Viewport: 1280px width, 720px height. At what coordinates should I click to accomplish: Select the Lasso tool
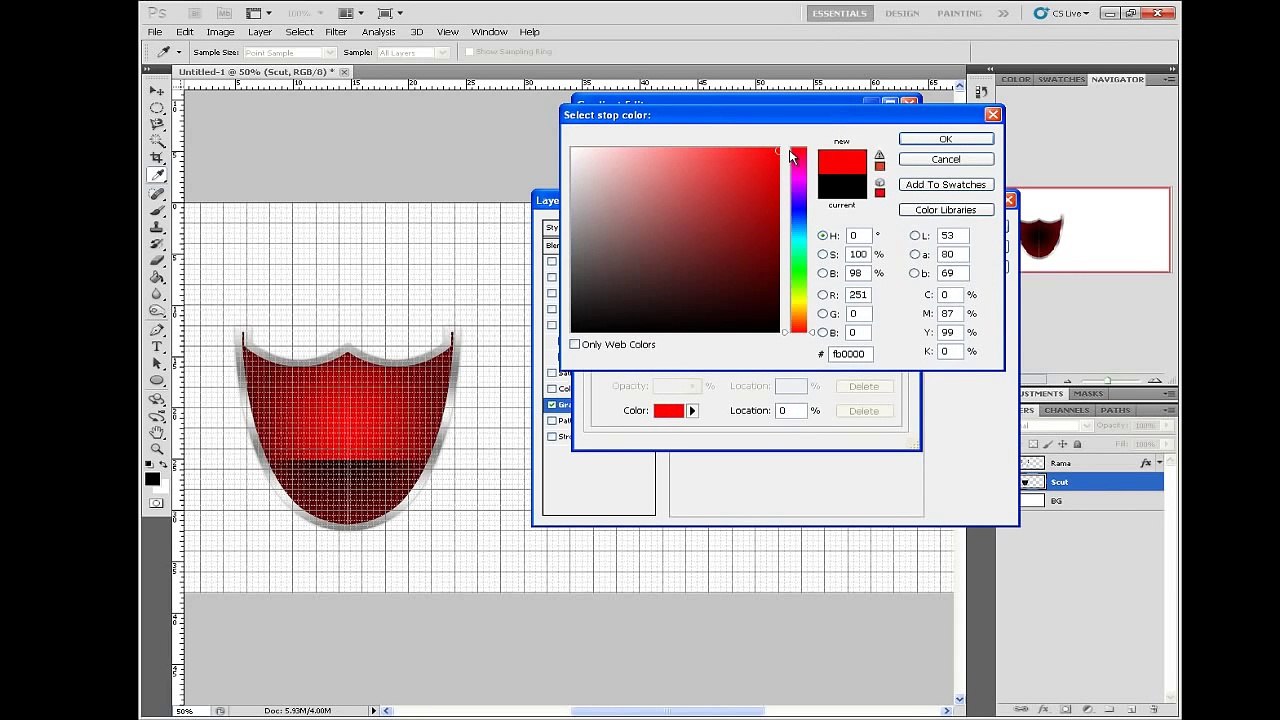(x=157, y=125)
